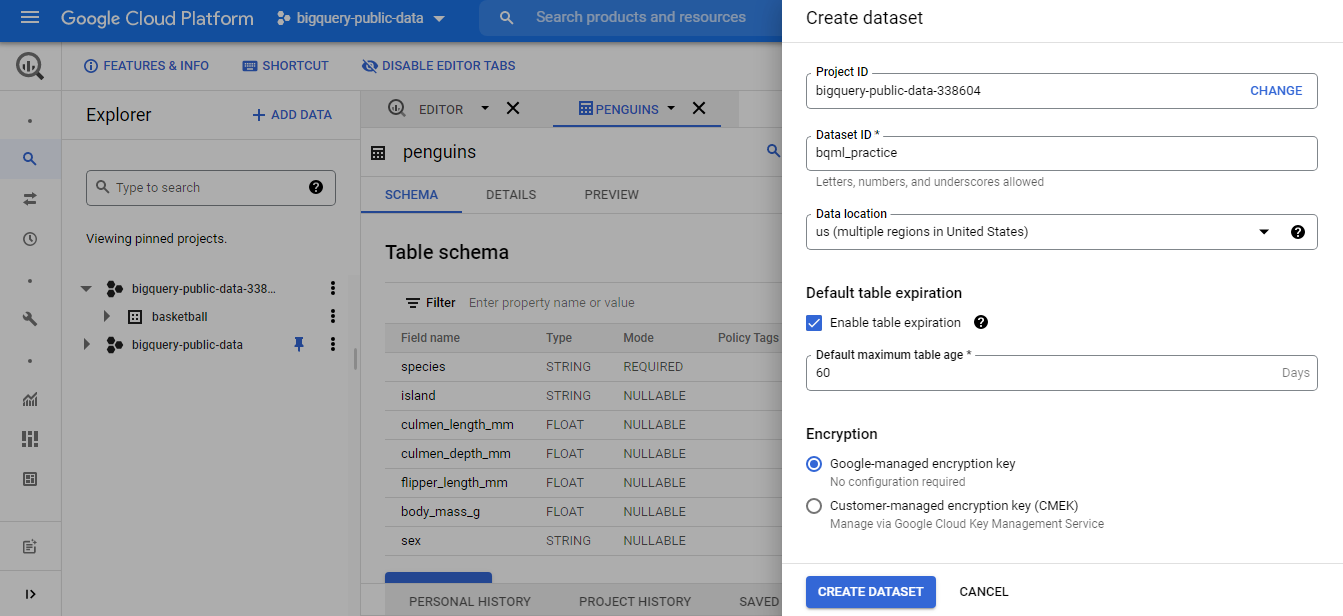Switch to the SCHEMA tab
The image size is (1343, 616).
pos(411,195)
